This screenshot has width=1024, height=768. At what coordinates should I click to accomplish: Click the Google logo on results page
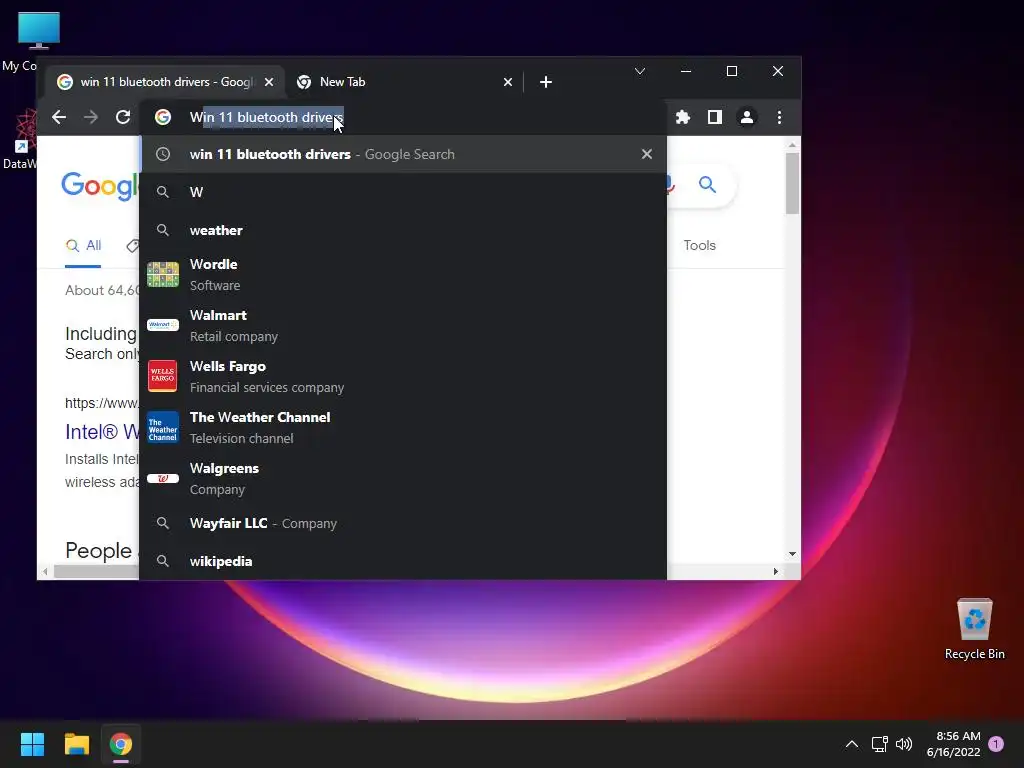pos(100,185)
